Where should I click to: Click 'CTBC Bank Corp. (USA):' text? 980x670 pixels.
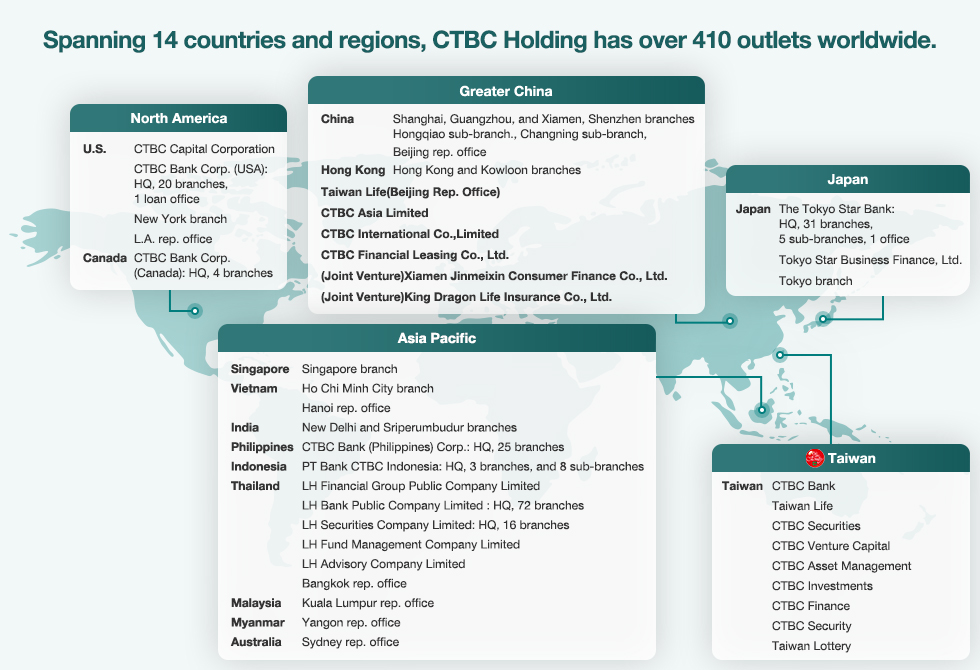(x=200, y=169)
